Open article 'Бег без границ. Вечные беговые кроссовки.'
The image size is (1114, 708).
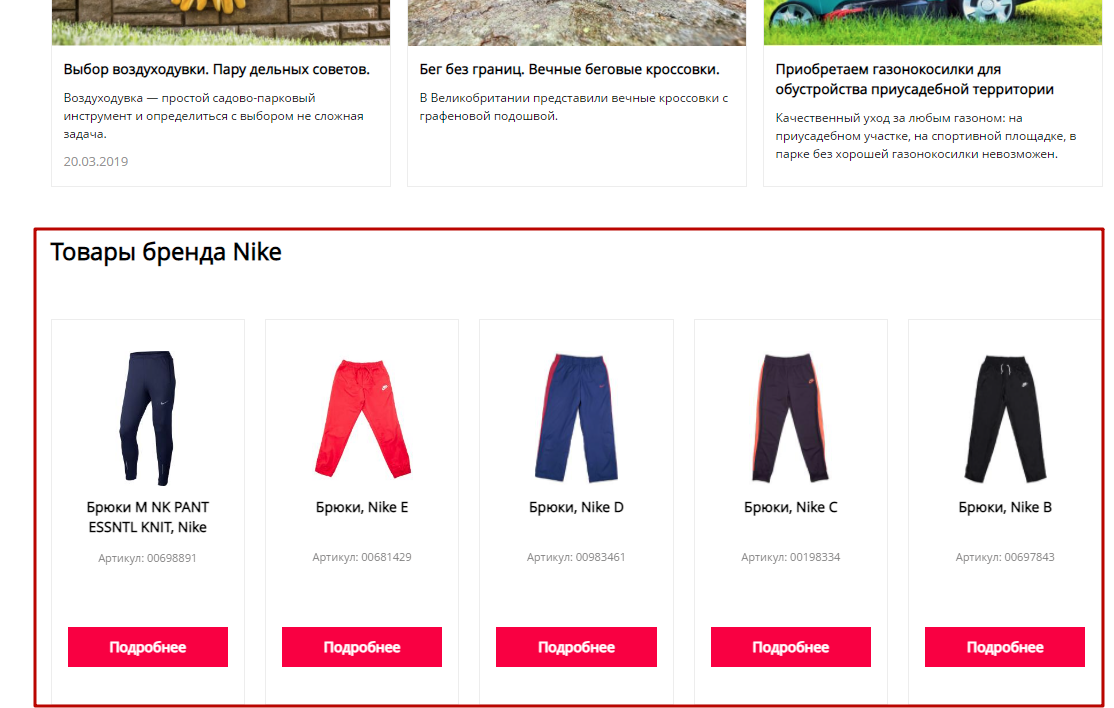(570, 70)
